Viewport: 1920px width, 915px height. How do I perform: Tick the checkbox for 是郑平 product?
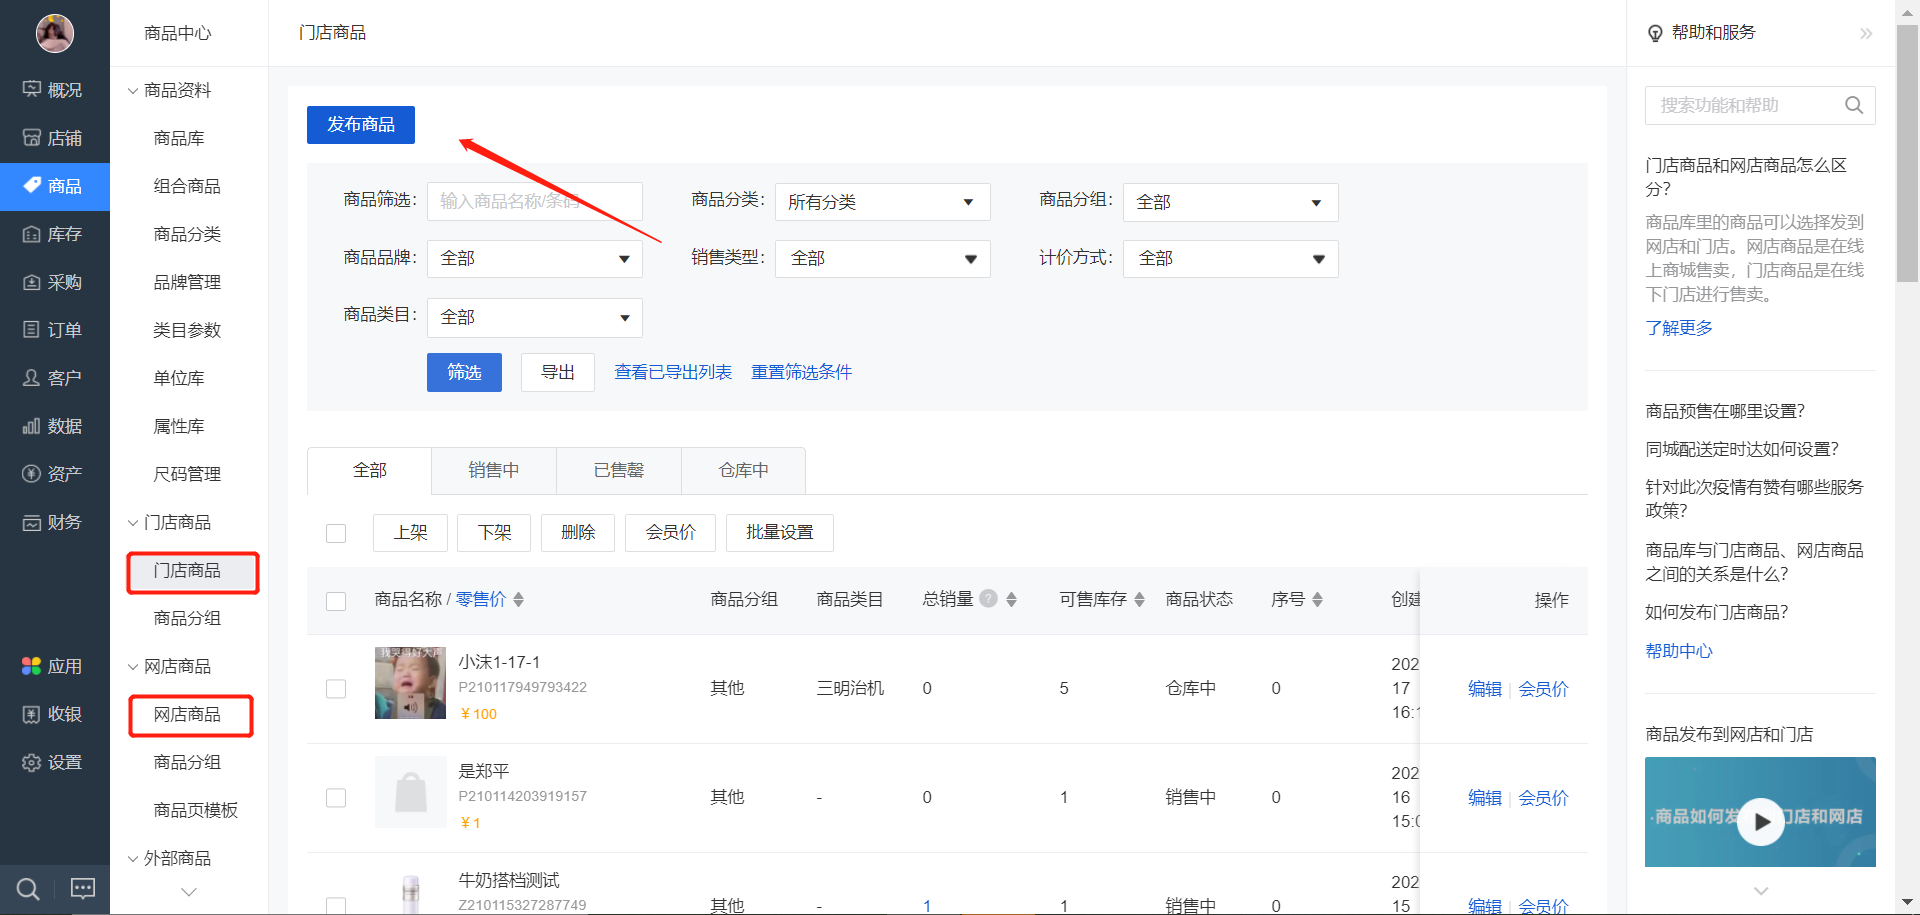(x=336, y=797)
